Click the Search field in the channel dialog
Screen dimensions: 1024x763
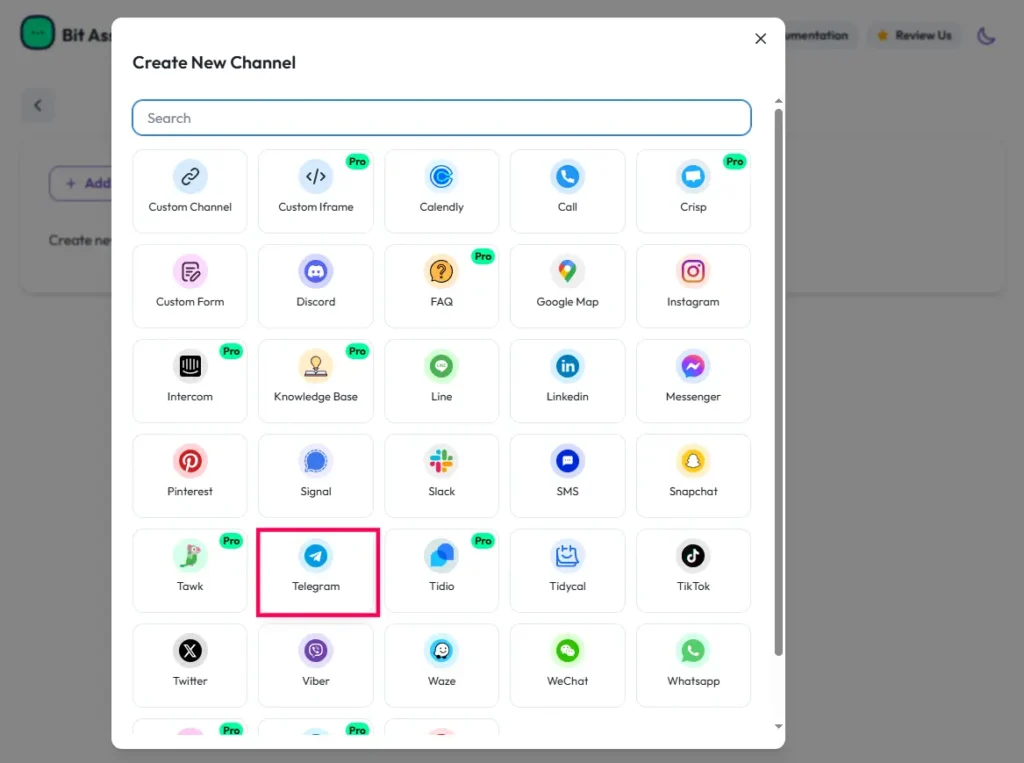click(441, 118)
